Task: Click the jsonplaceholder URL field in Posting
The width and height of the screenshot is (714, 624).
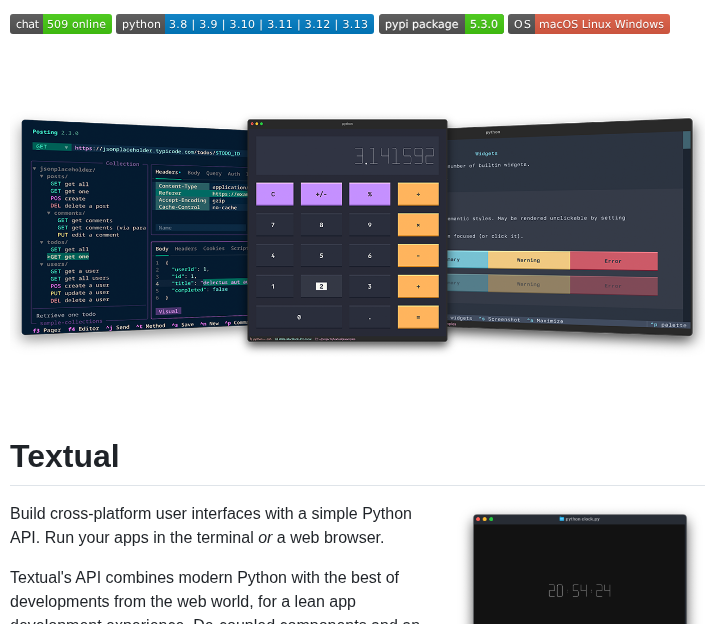Action: point(158,150)
